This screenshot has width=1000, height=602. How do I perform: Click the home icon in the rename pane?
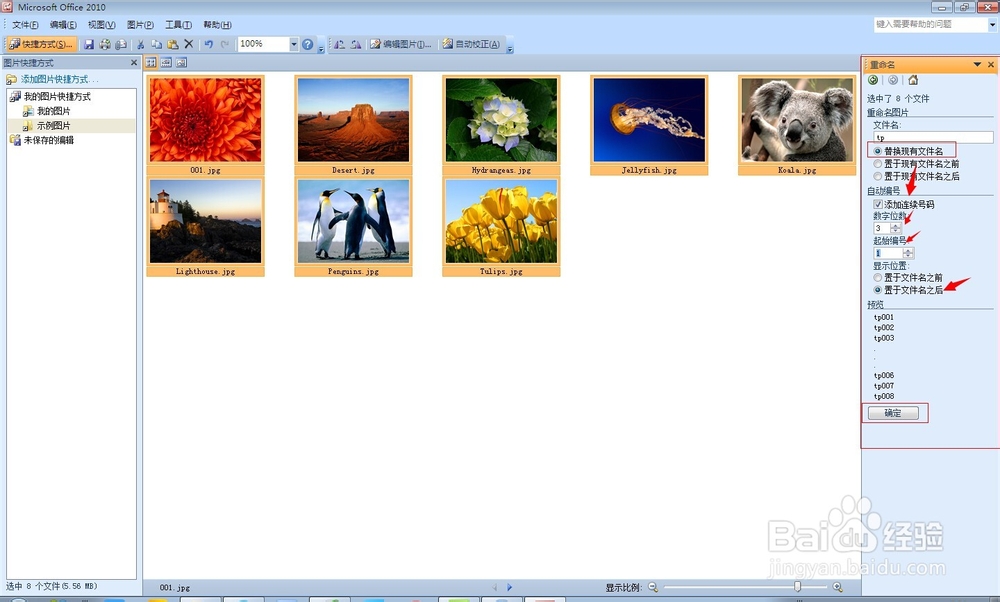[x=913, y=80]
